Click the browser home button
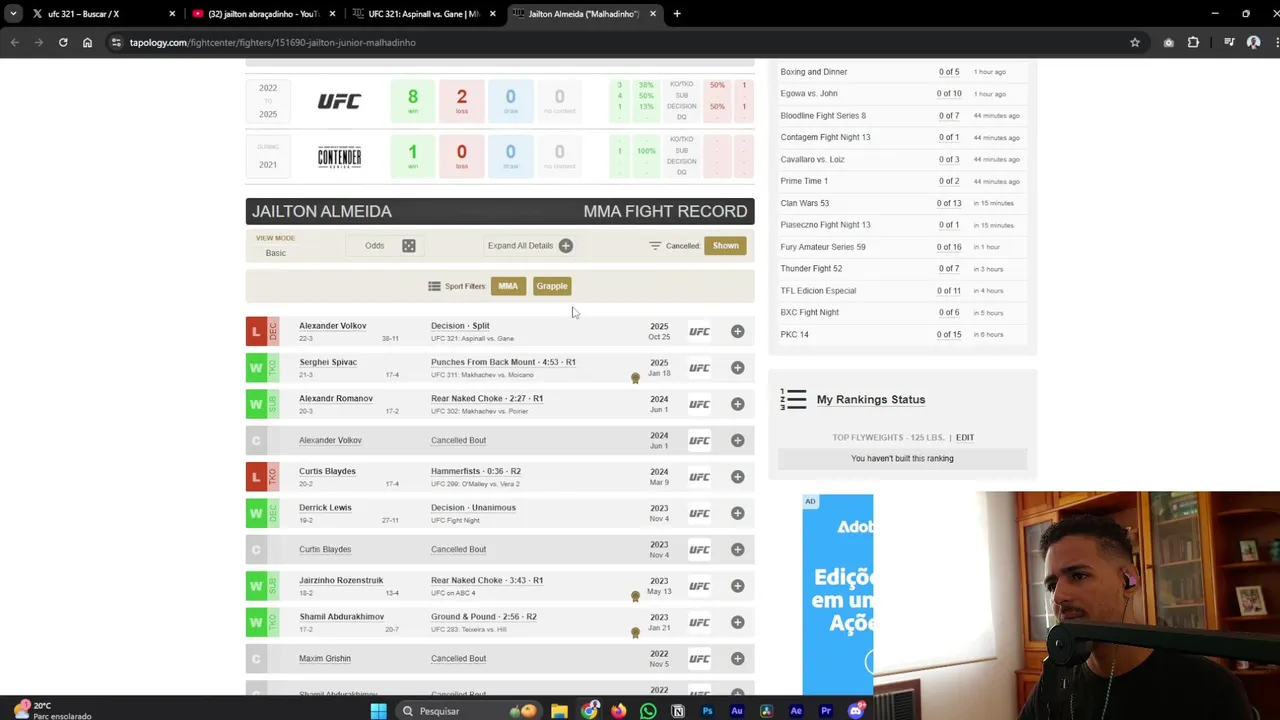Image resolution: width=1280 pixels, height=720 pixels. [x=87, y=42]
